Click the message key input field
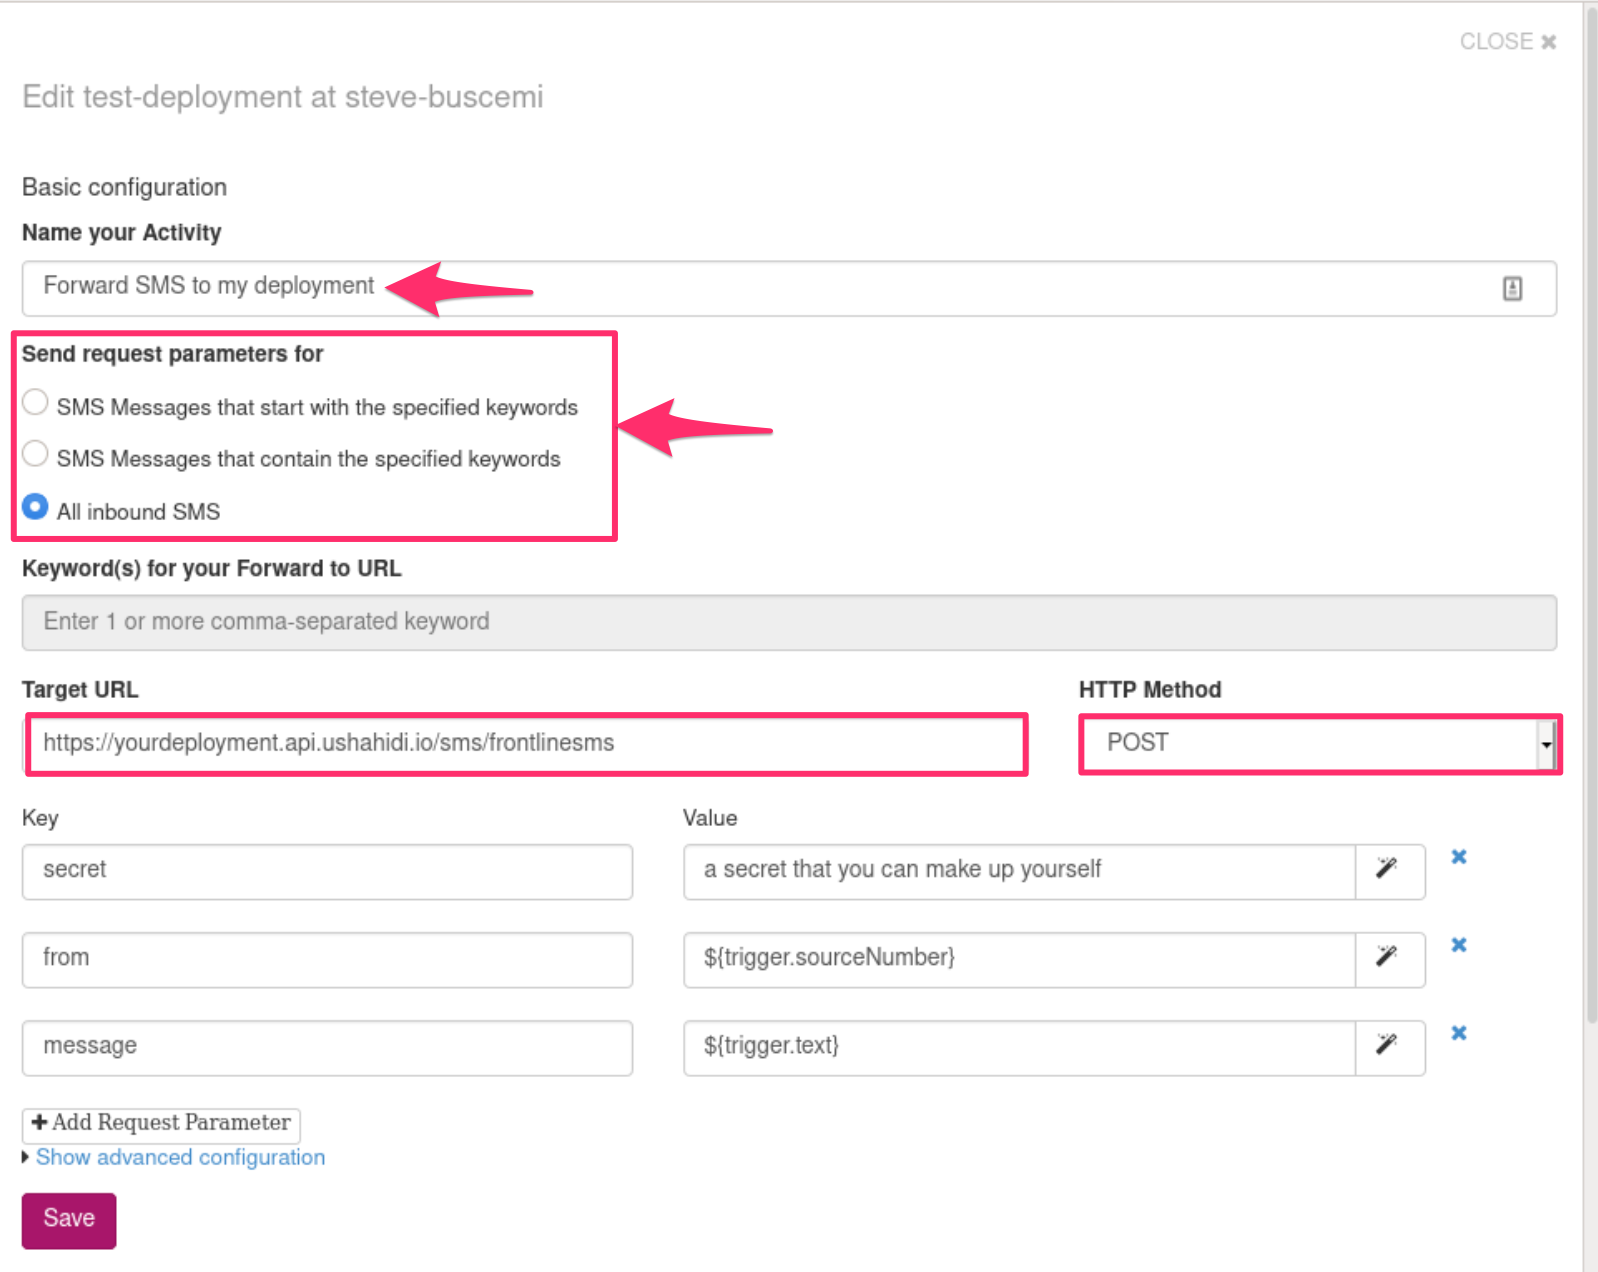Screen dimensions: 1598x1272 click(x=327, y=1047)
